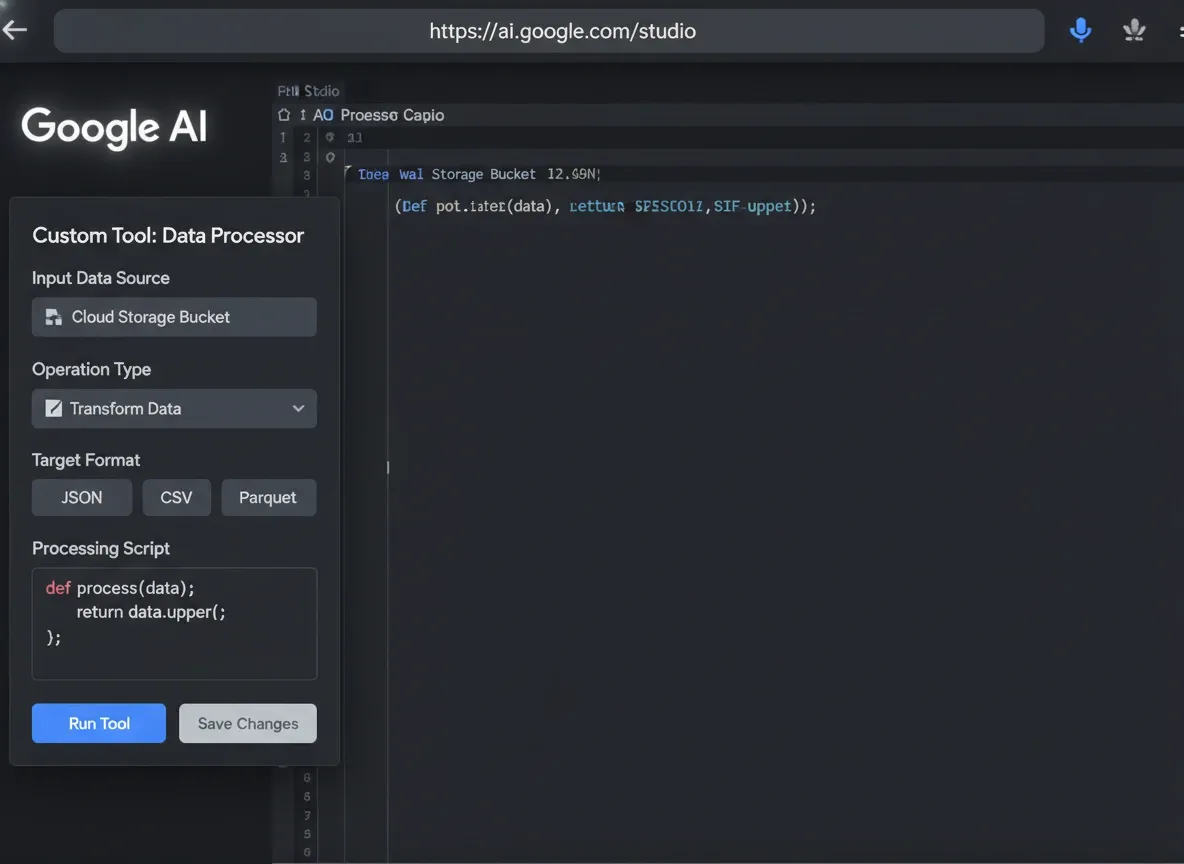
Task: Click the shield icon in the editor gutter
Action: (x=329, y=137)
